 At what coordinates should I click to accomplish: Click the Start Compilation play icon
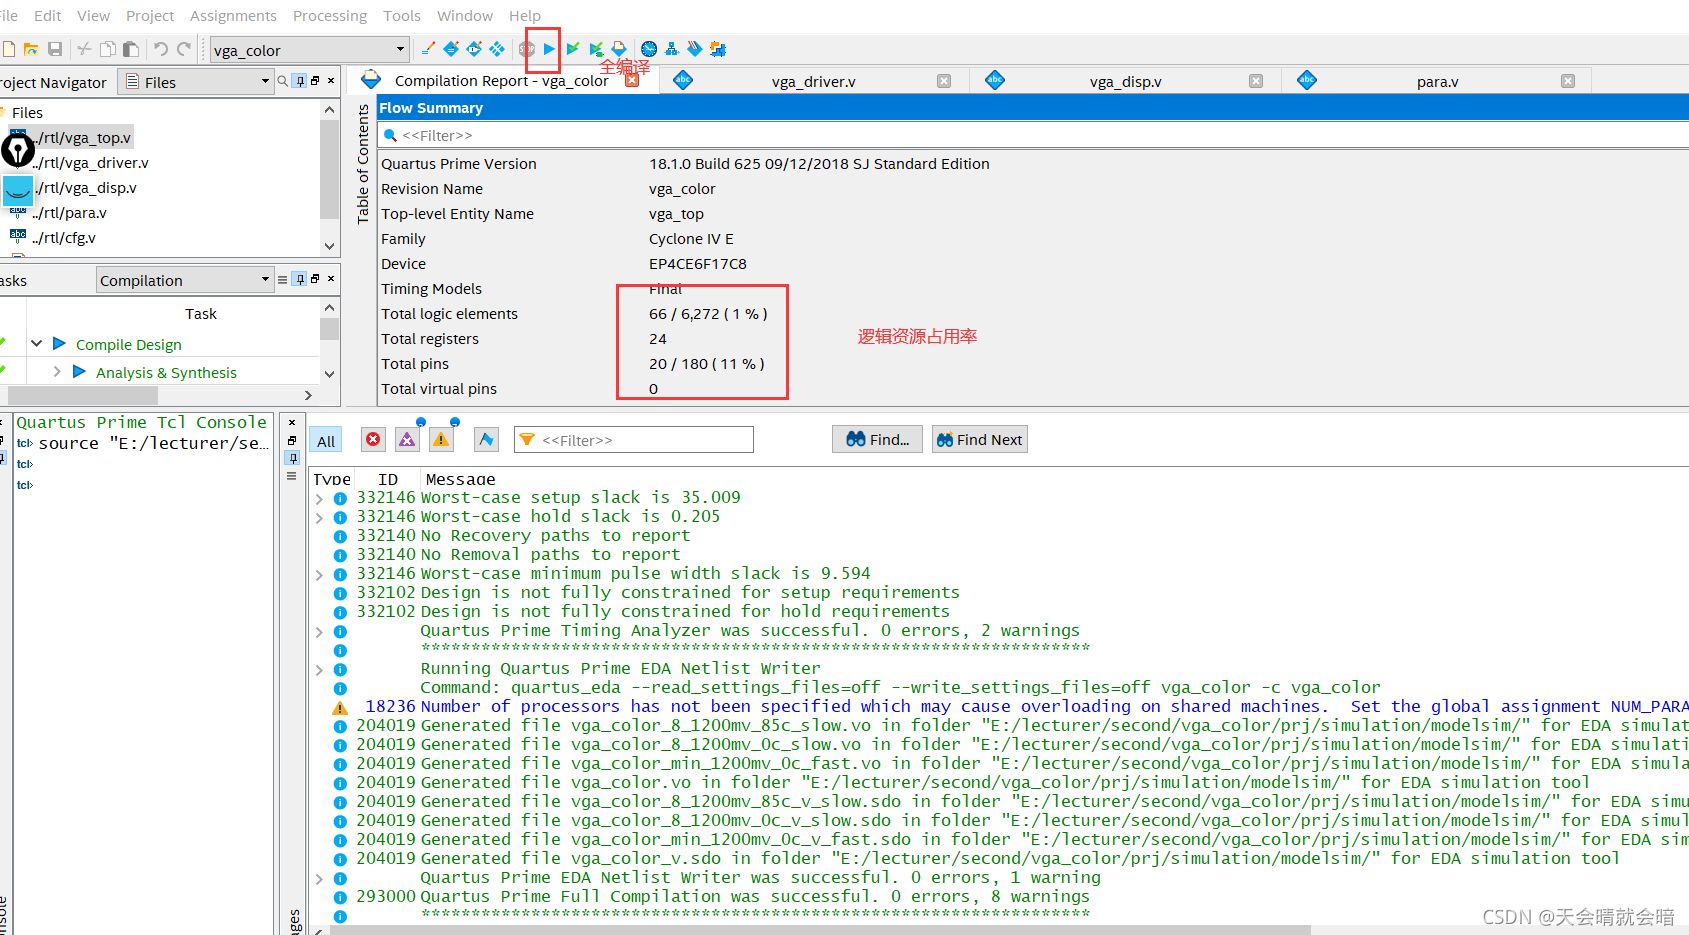click(x=549, y=49)
